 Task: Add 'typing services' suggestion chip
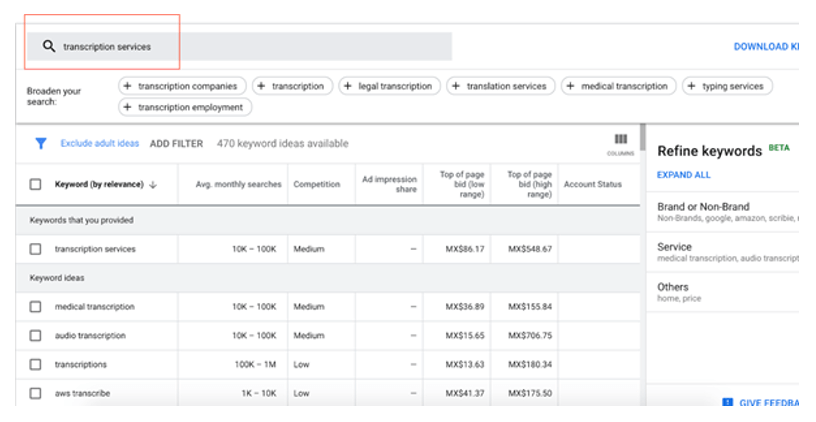pos(725,87)
